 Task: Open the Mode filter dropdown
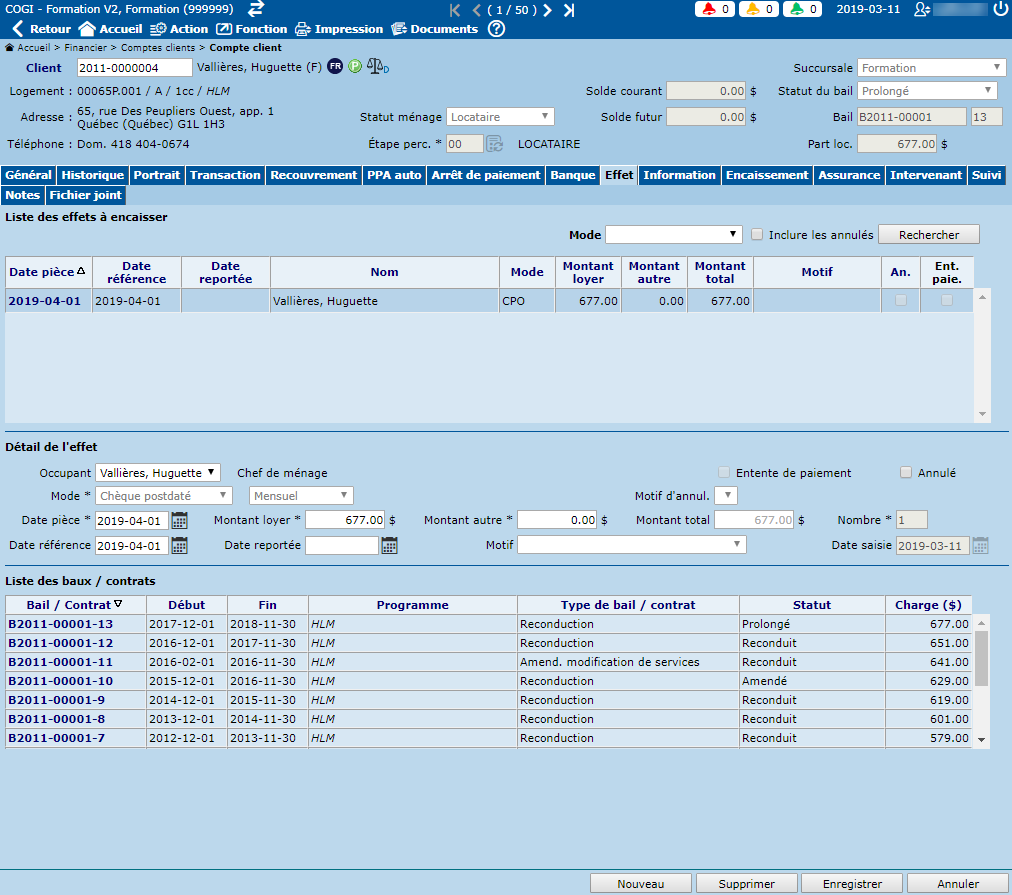[x=673, y=235]
